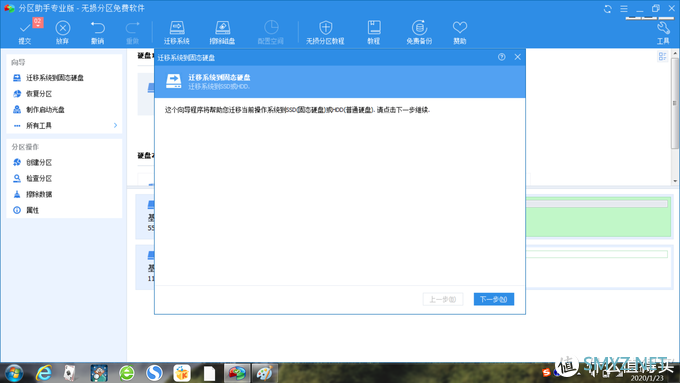Expand the 所有工具 chevron arrow
This screenshot has height=383, width=680.
pyautogui.click(x=115, y=125)
